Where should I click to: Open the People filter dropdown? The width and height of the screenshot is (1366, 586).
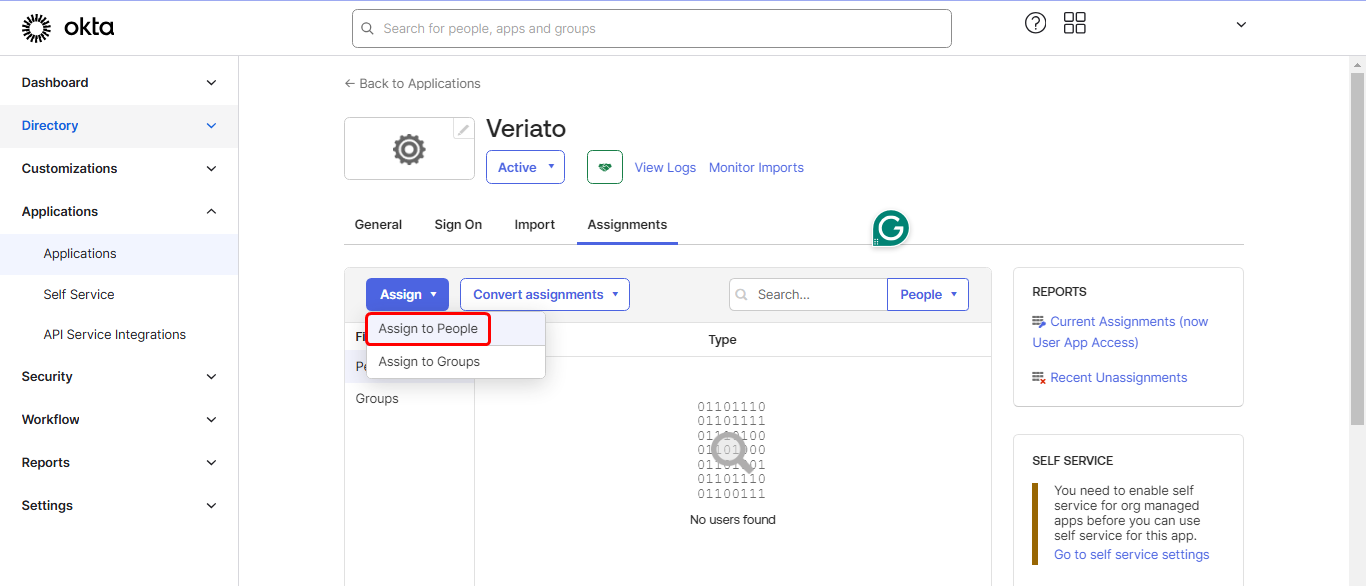tap(928, 294)
